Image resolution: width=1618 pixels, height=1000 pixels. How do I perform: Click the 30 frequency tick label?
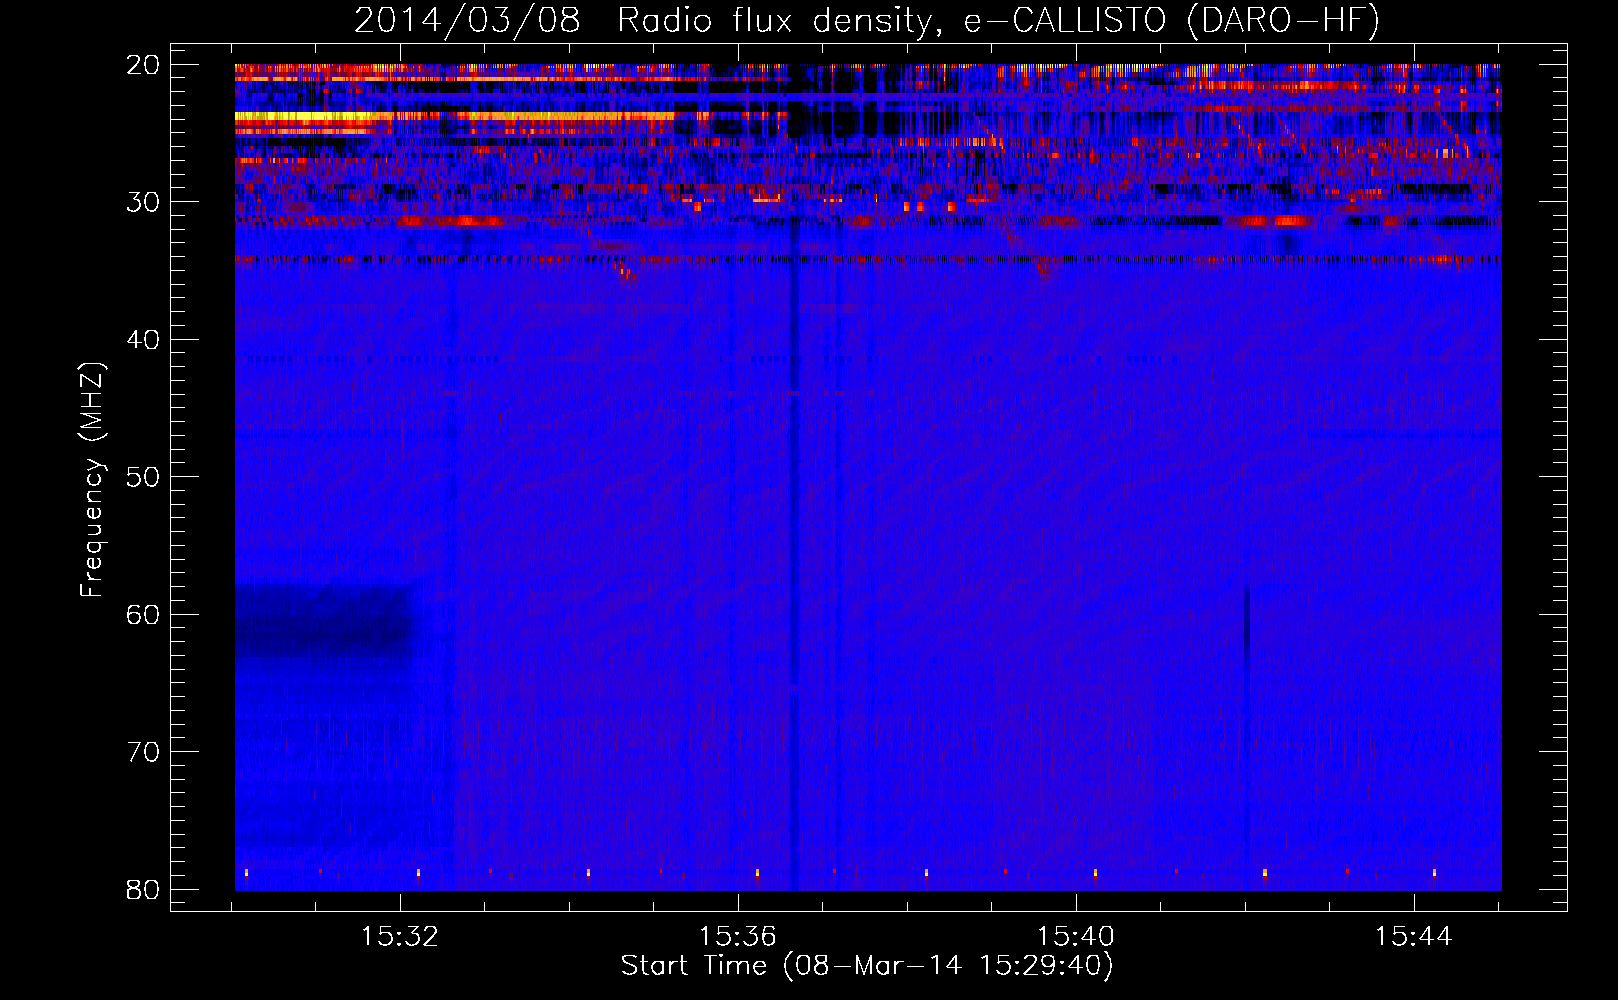pyautogui.click(x=143, y=202)
